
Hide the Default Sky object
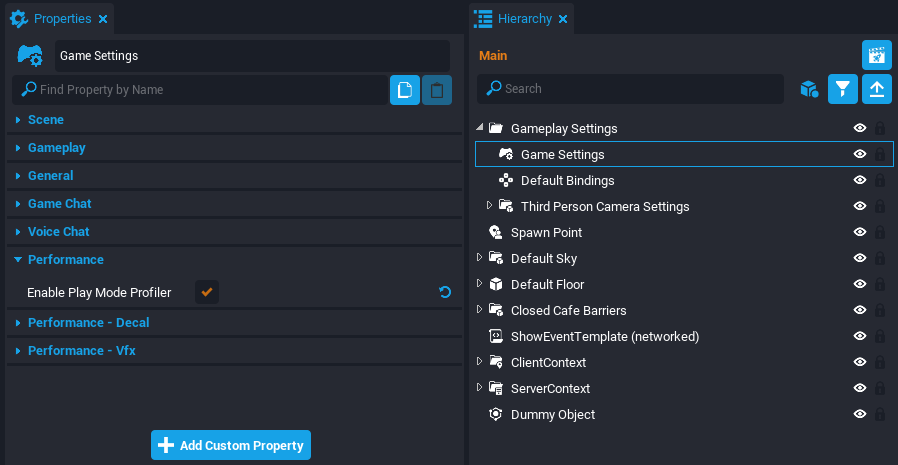pyautogui.click(x=859, y=259)
